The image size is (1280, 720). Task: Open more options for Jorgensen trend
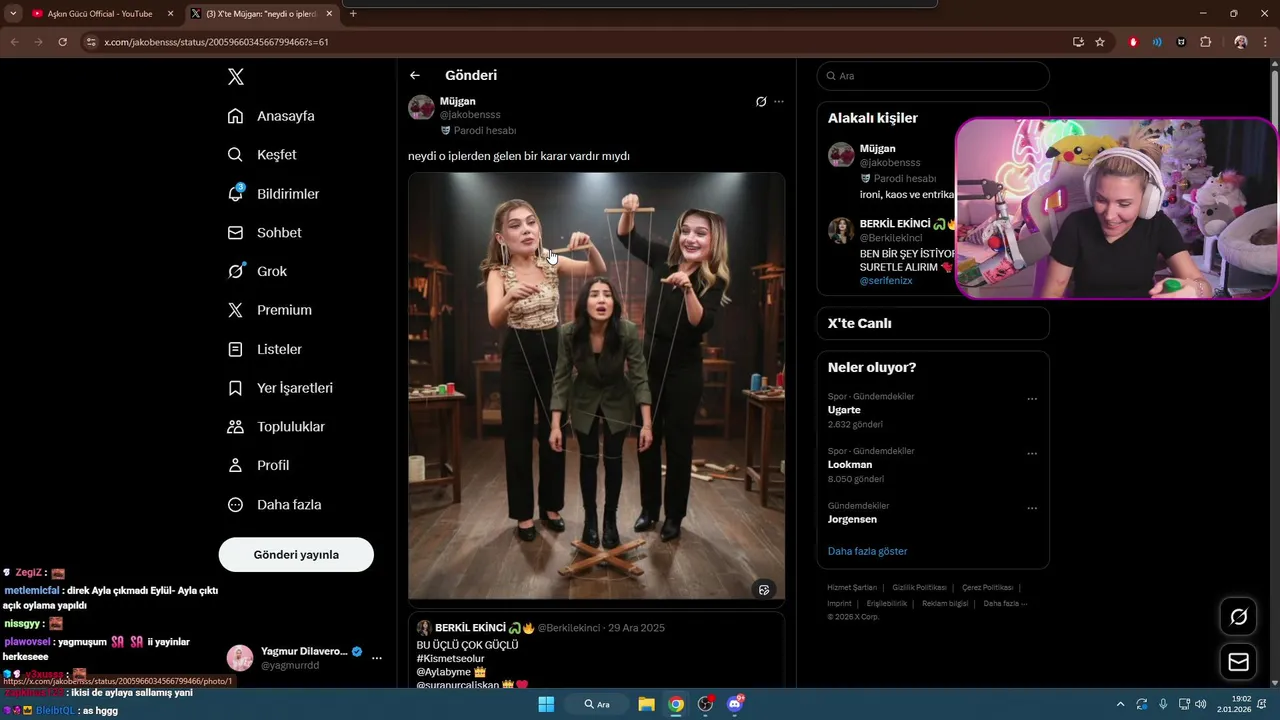(1032, 507)
